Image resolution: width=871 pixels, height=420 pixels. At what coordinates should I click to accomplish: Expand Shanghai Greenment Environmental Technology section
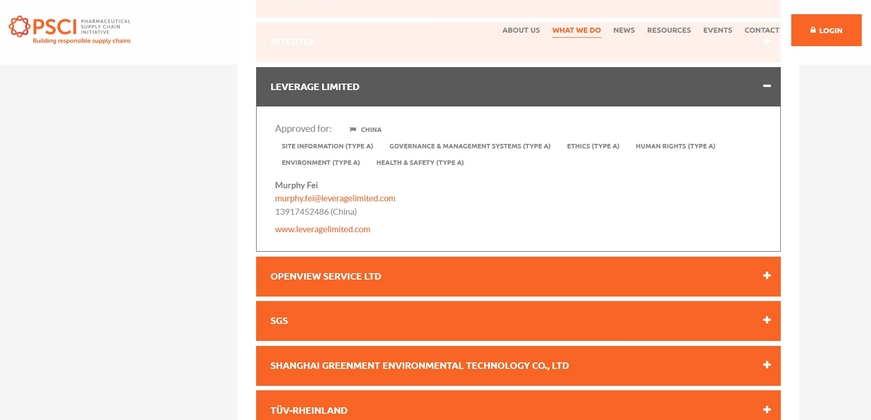419,366
